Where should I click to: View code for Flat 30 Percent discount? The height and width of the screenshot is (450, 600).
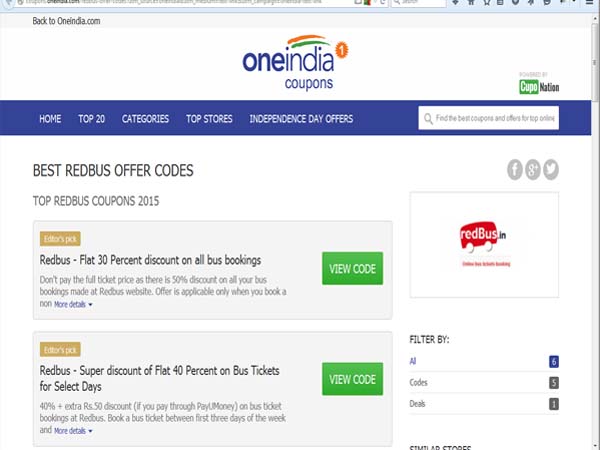[x=352, y=269]
